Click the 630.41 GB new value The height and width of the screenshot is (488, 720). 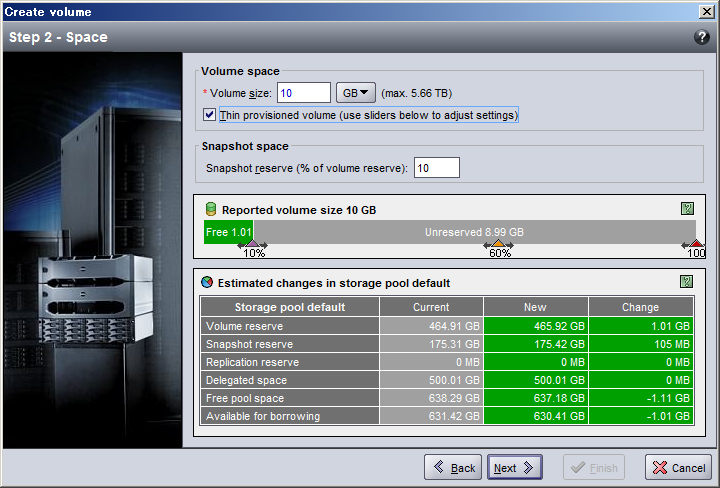[535, 416]
